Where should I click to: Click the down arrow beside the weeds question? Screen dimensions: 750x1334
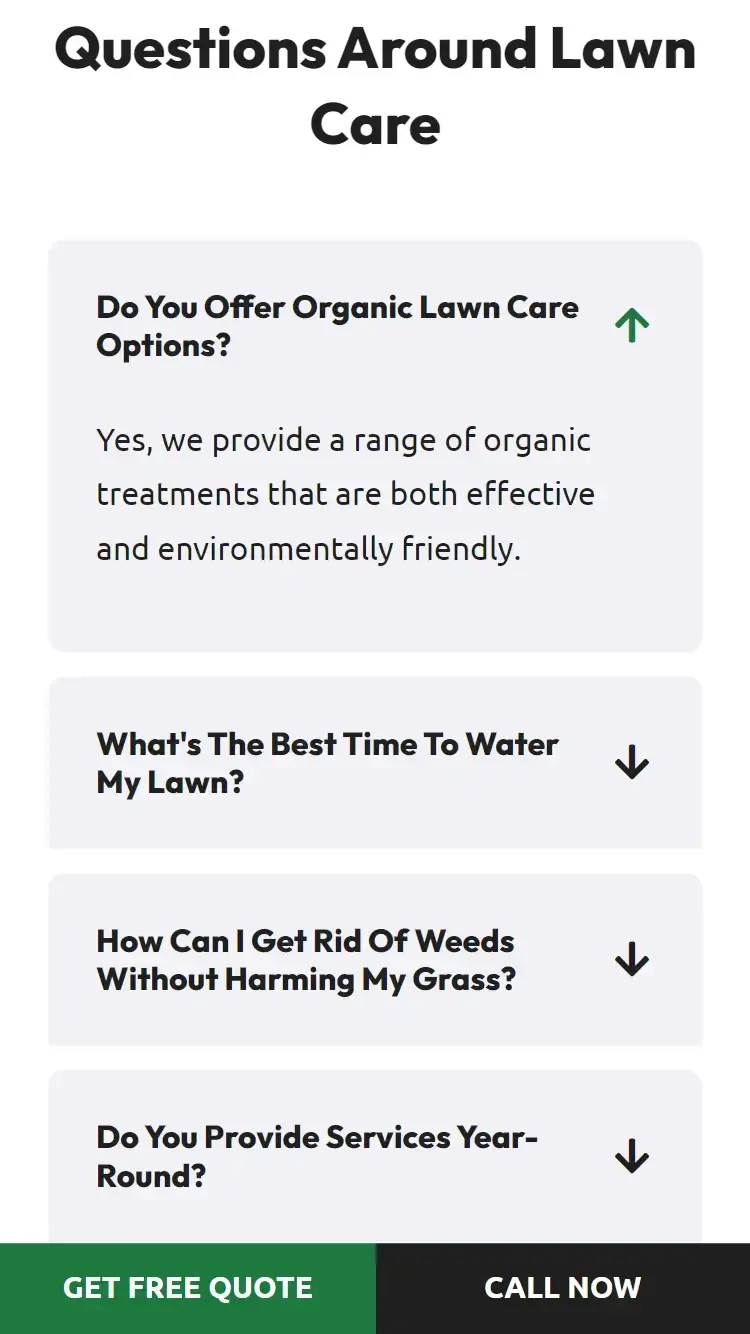(632, 960)
